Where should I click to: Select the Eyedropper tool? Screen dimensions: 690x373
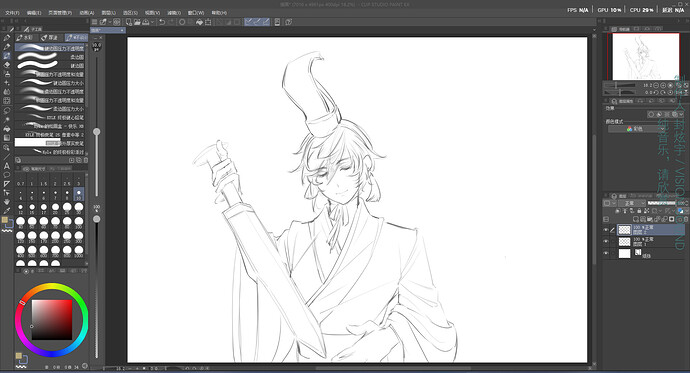(x=7, y=211)
